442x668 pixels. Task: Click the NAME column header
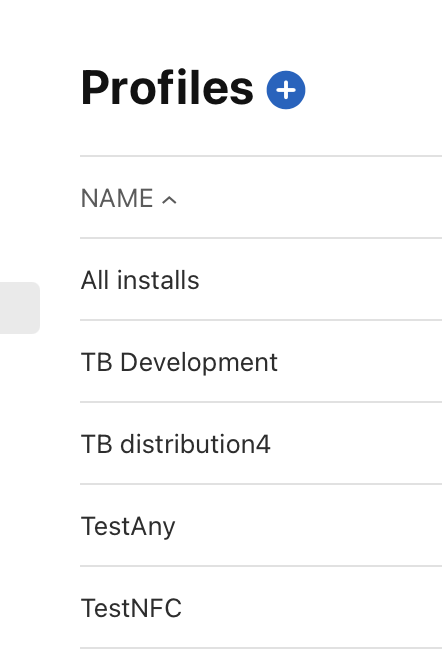pos(129,199)
